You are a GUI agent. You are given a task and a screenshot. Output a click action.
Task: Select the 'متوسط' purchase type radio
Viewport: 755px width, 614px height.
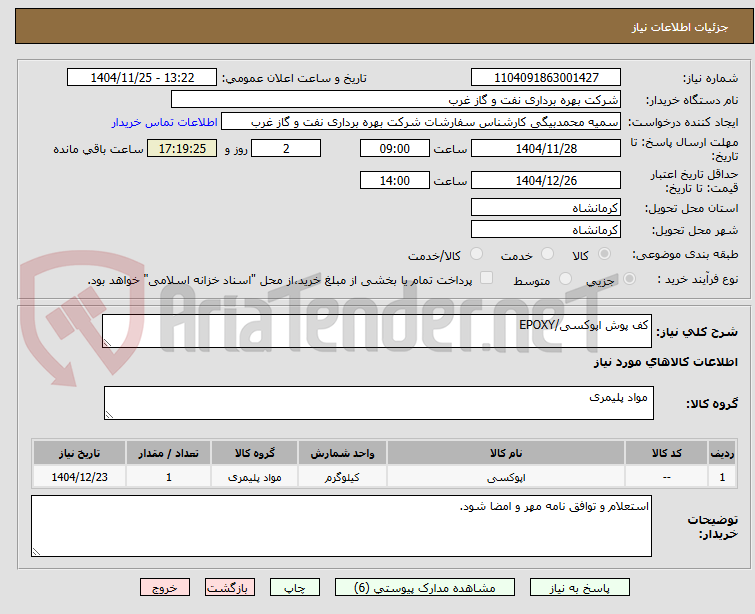(x=565, y=279)
